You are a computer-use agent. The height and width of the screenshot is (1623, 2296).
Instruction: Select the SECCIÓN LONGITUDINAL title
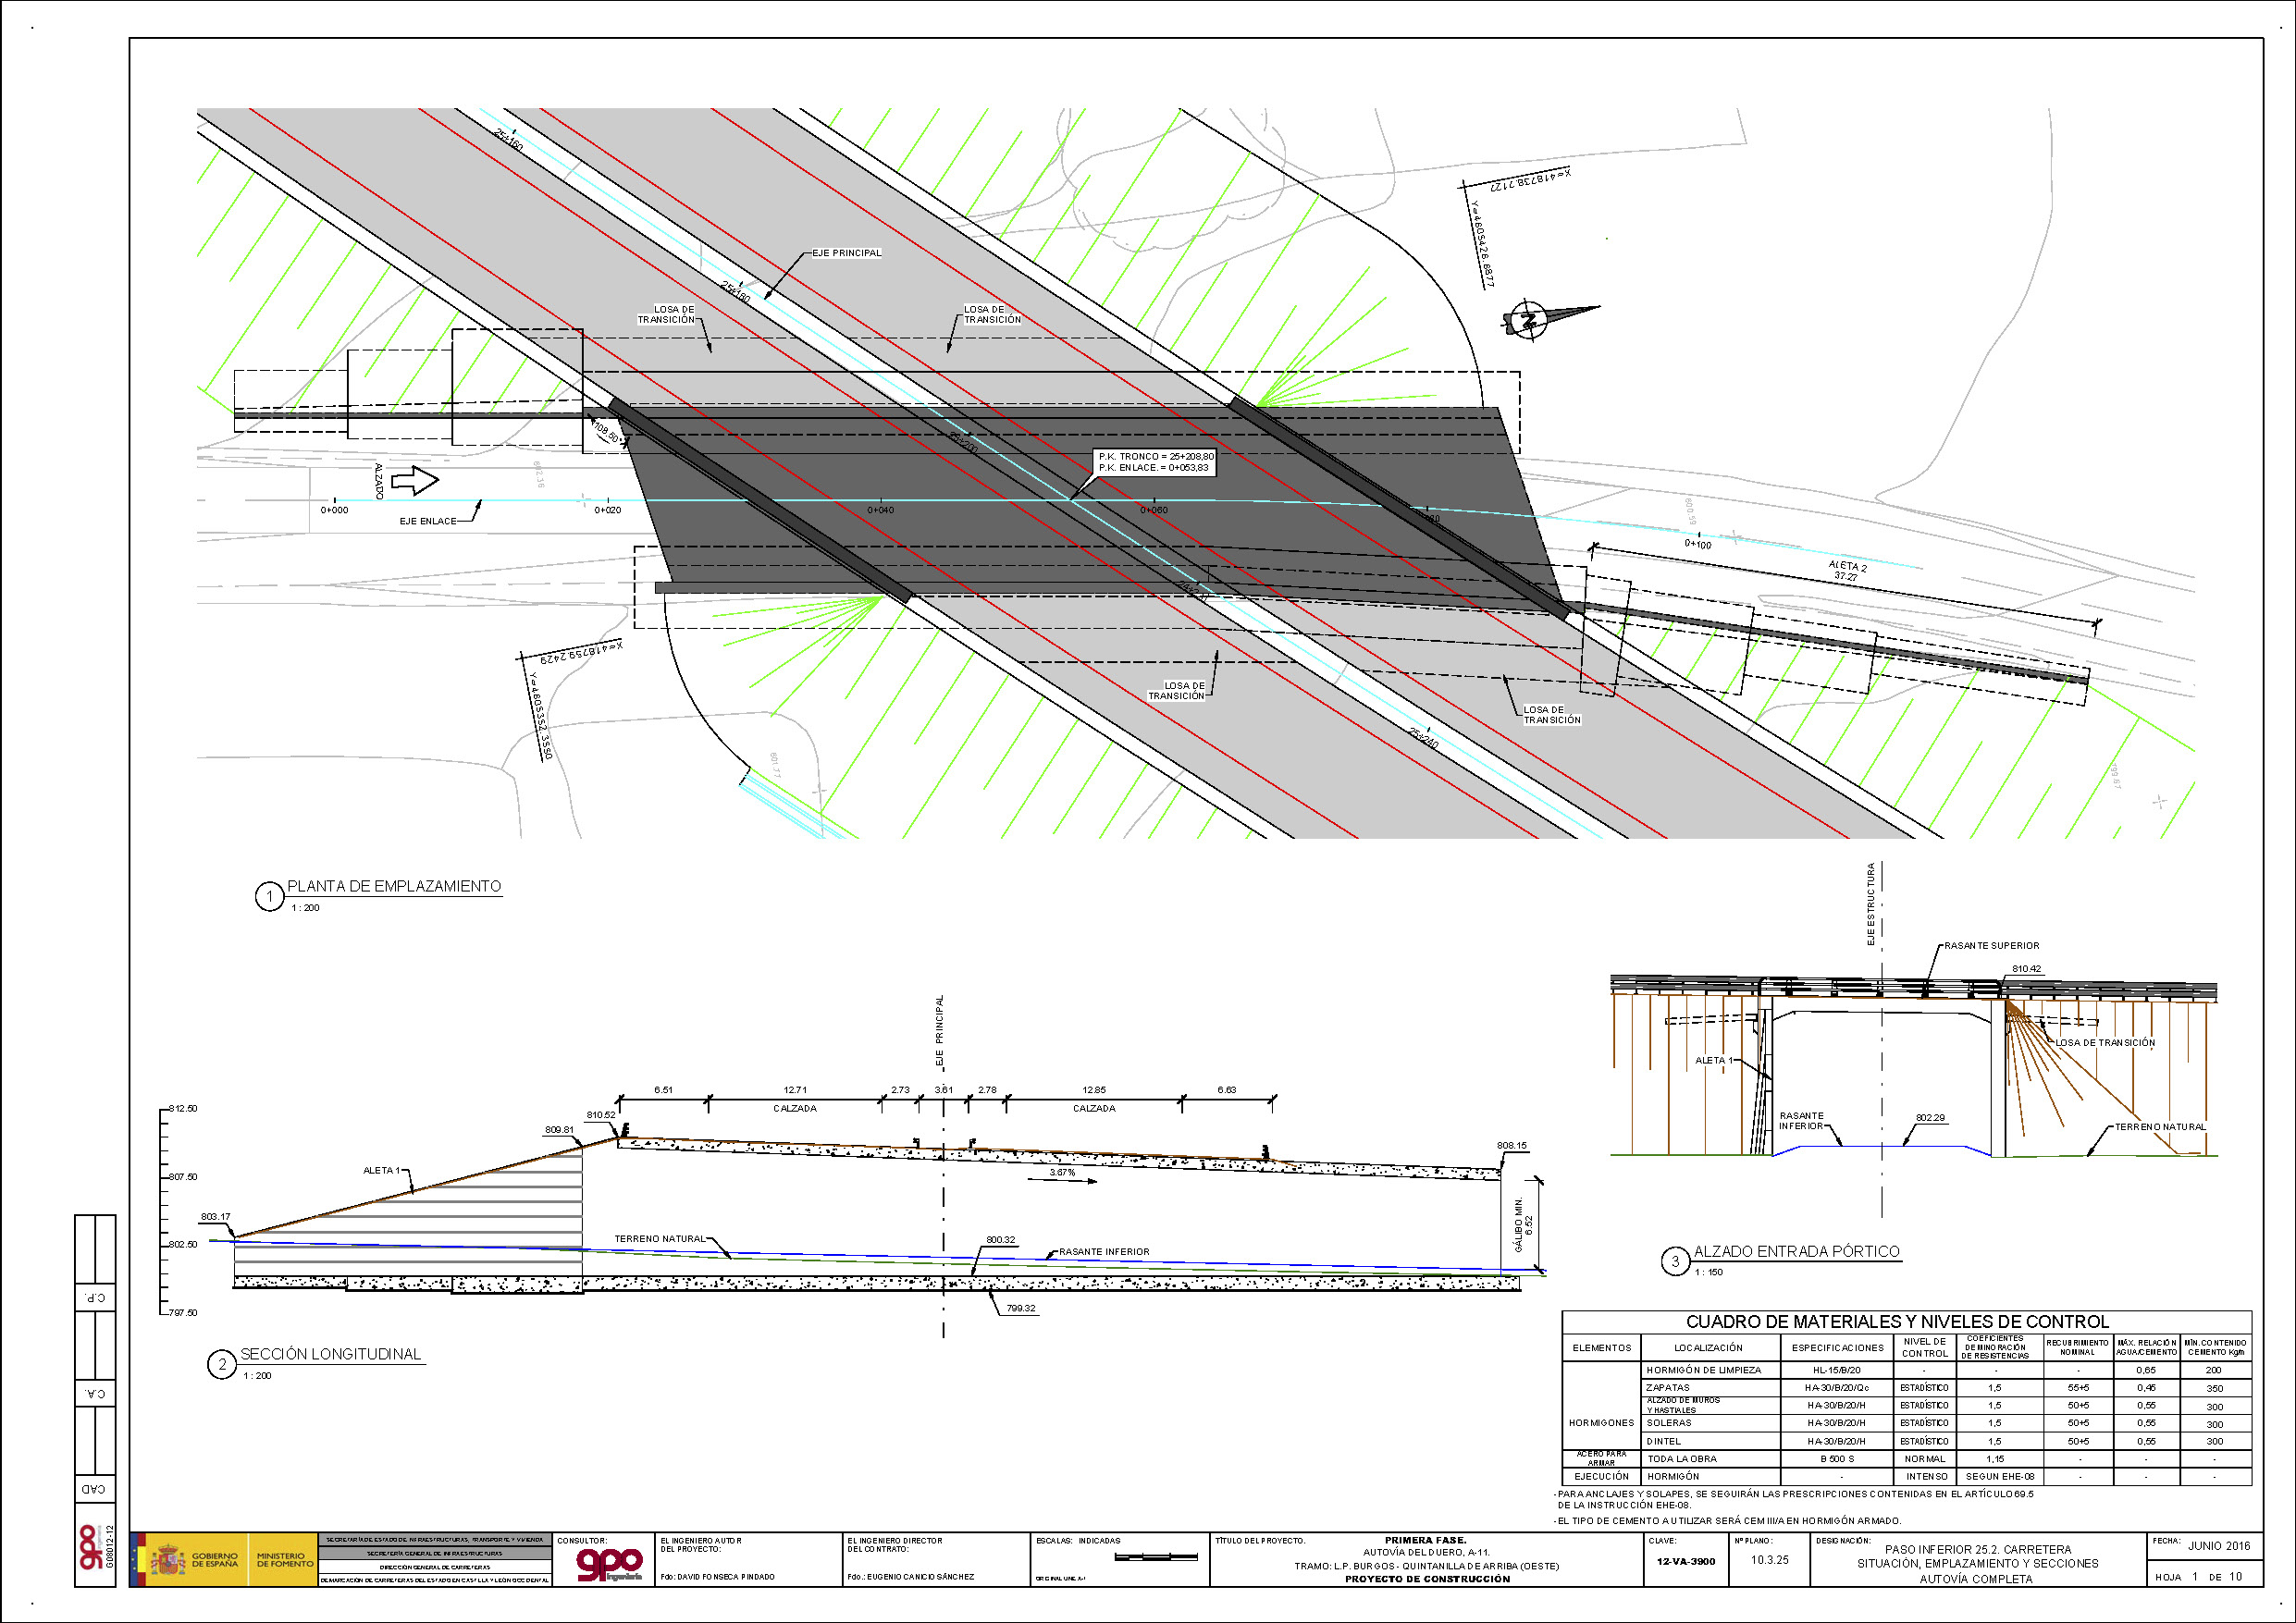pos(331,1354)
